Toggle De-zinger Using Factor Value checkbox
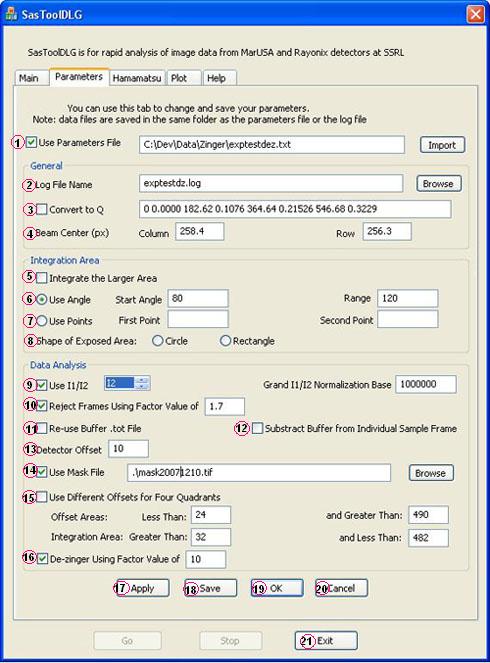The width and height of the screenshot is (490, 663). [42, 559]
